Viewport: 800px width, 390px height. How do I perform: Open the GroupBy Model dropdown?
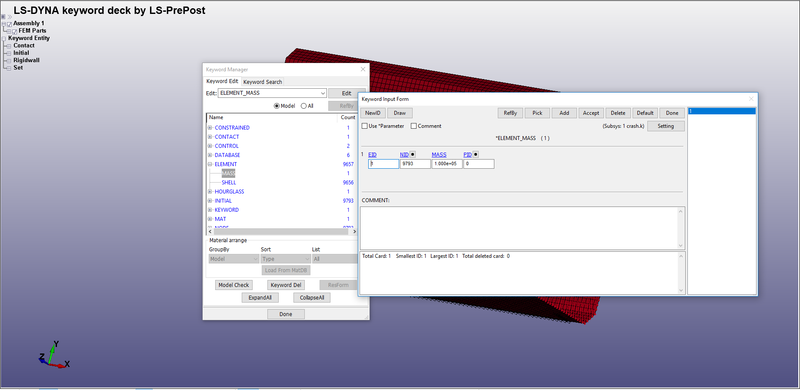coord(234,259)
